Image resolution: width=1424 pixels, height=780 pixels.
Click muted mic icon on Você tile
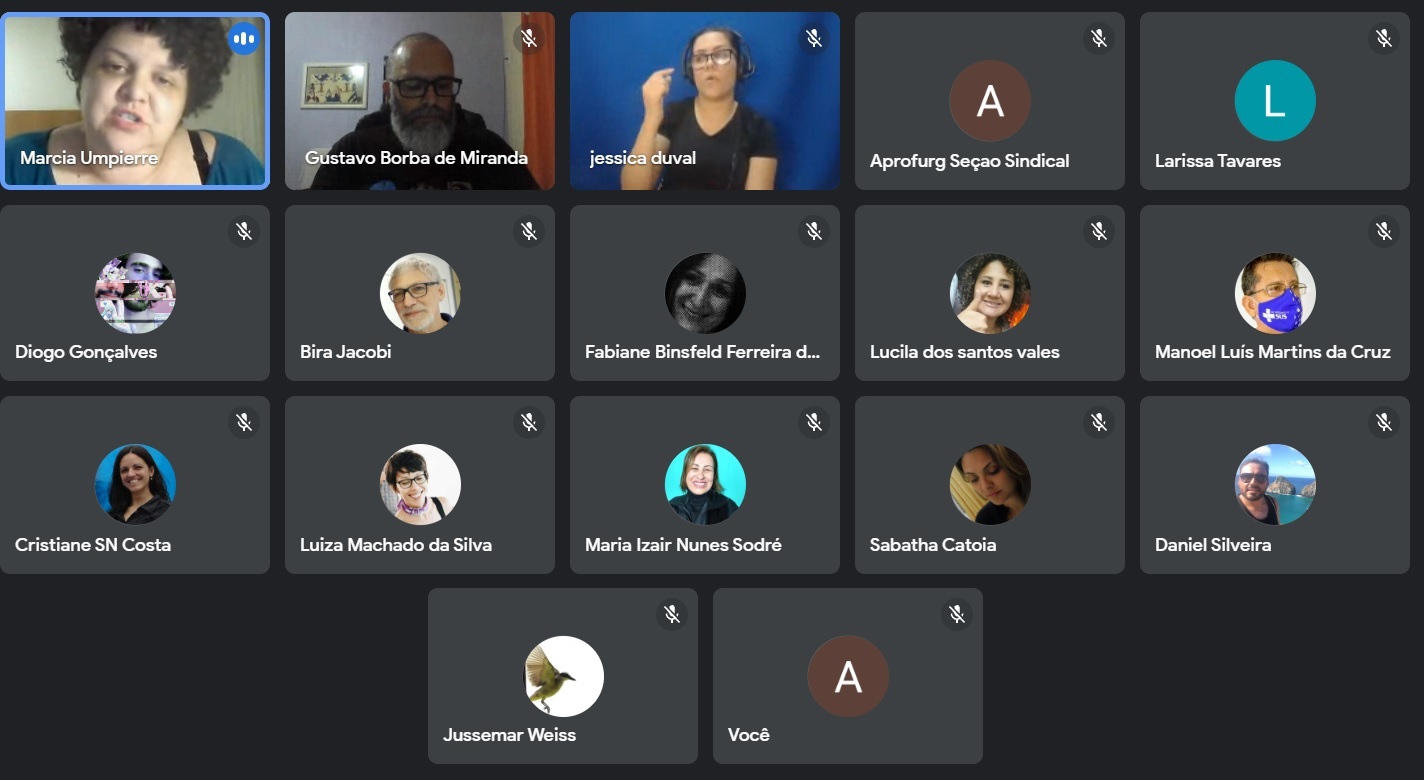click(957, 614)
